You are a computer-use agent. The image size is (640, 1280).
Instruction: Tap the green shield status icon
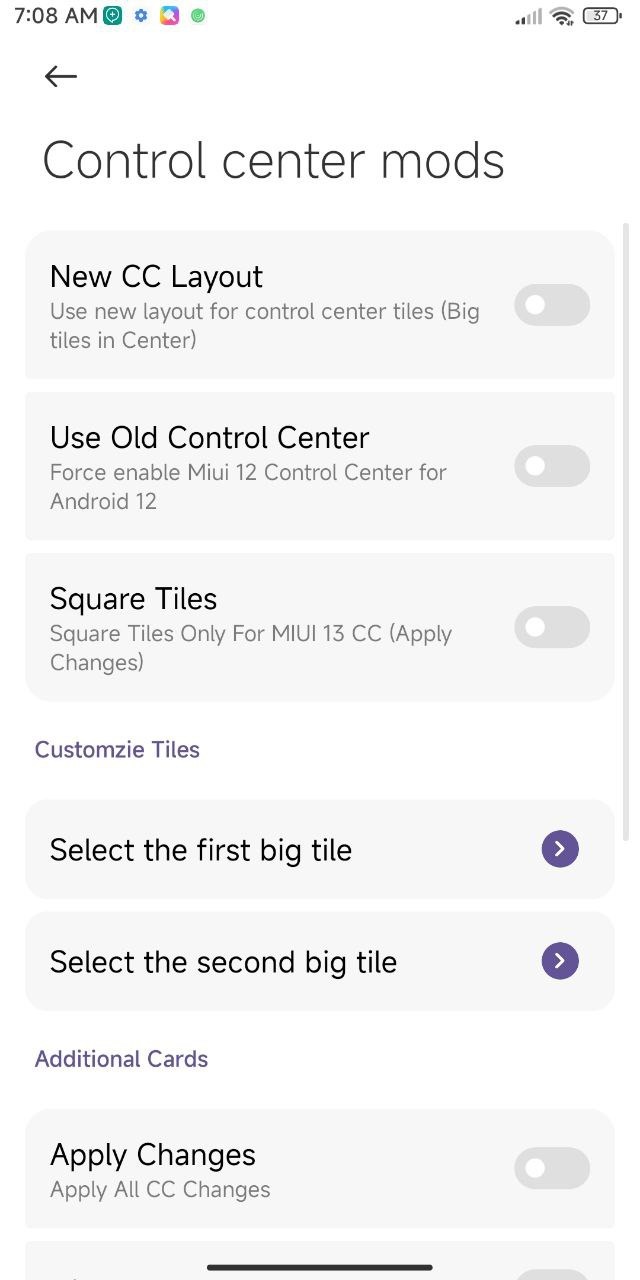pos(113,16)
